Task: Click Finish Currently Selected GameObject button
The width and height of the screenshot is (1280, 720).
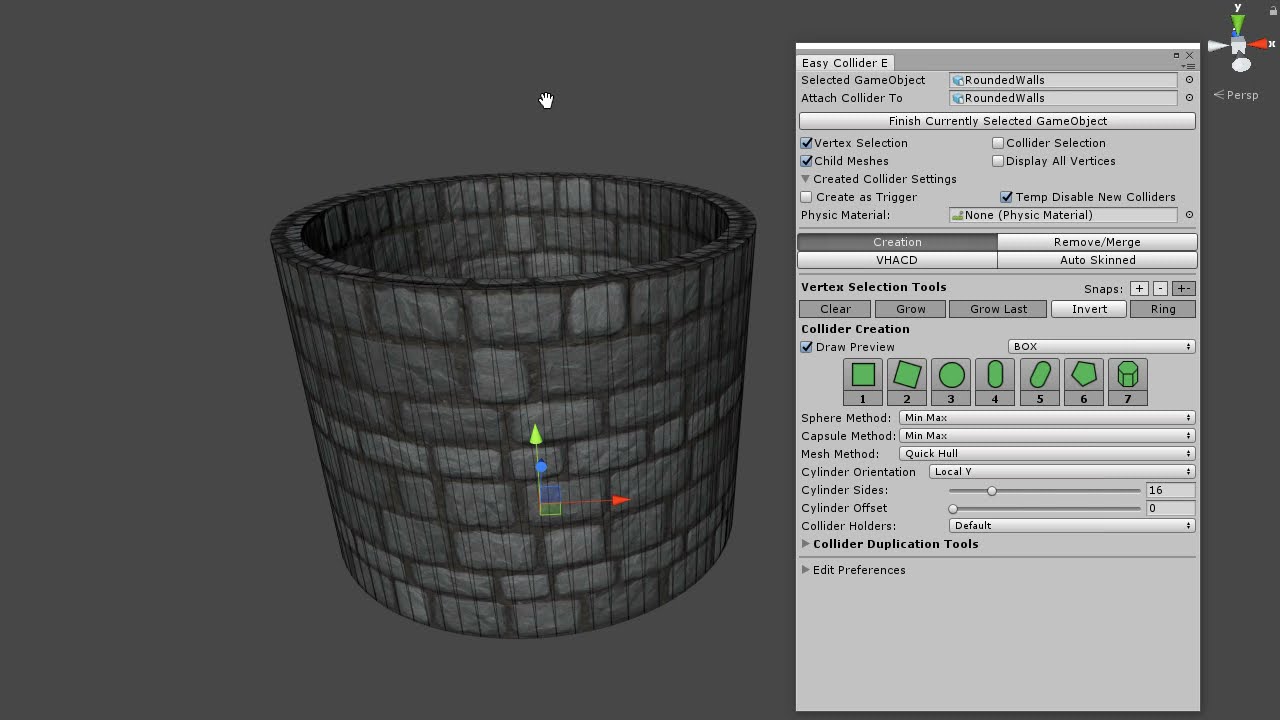Action: click(997, 121)
